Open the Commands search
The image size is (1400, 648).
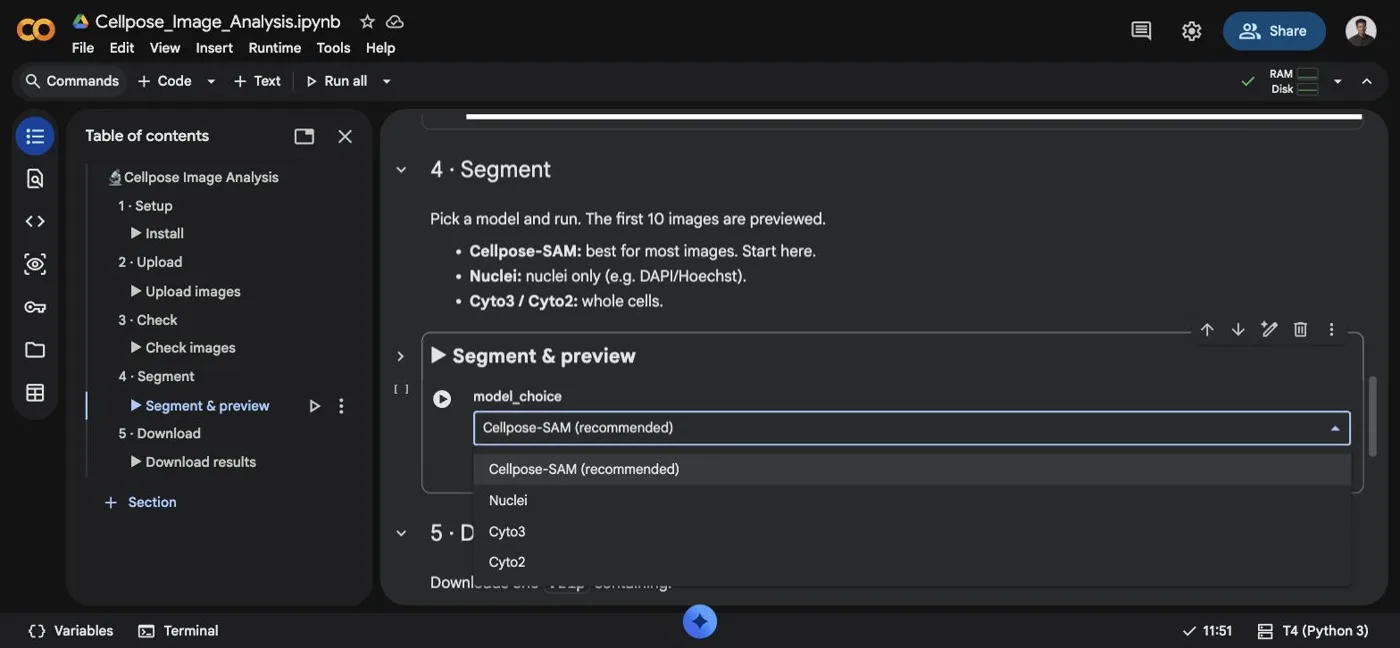click(x=72, y=81)
